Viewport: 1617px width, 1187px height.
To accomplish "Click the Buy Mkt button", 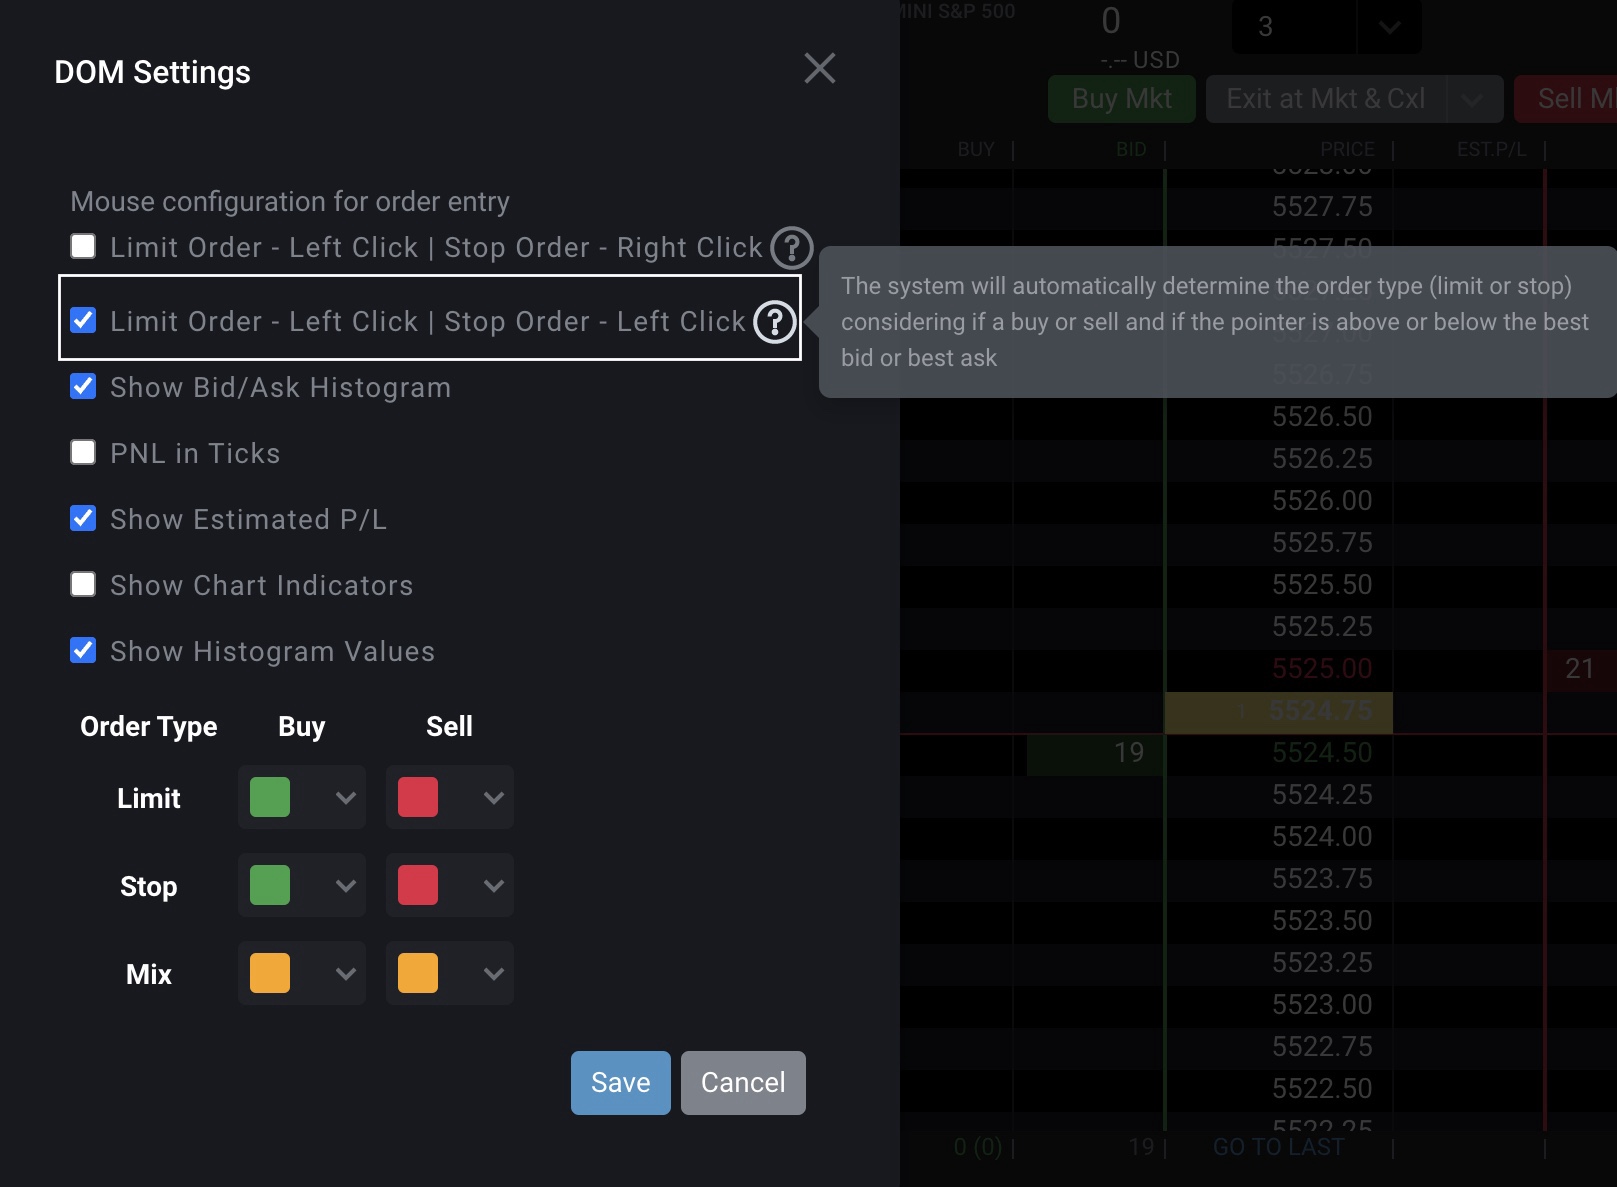I will pos(1121,99).
